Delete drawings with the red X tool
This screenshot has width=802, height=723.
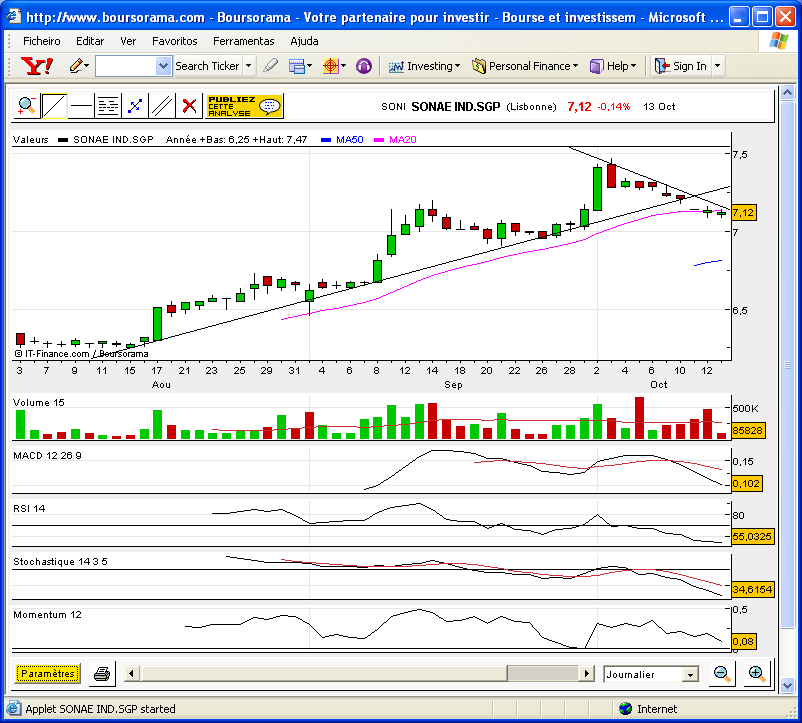pos(189,106)
